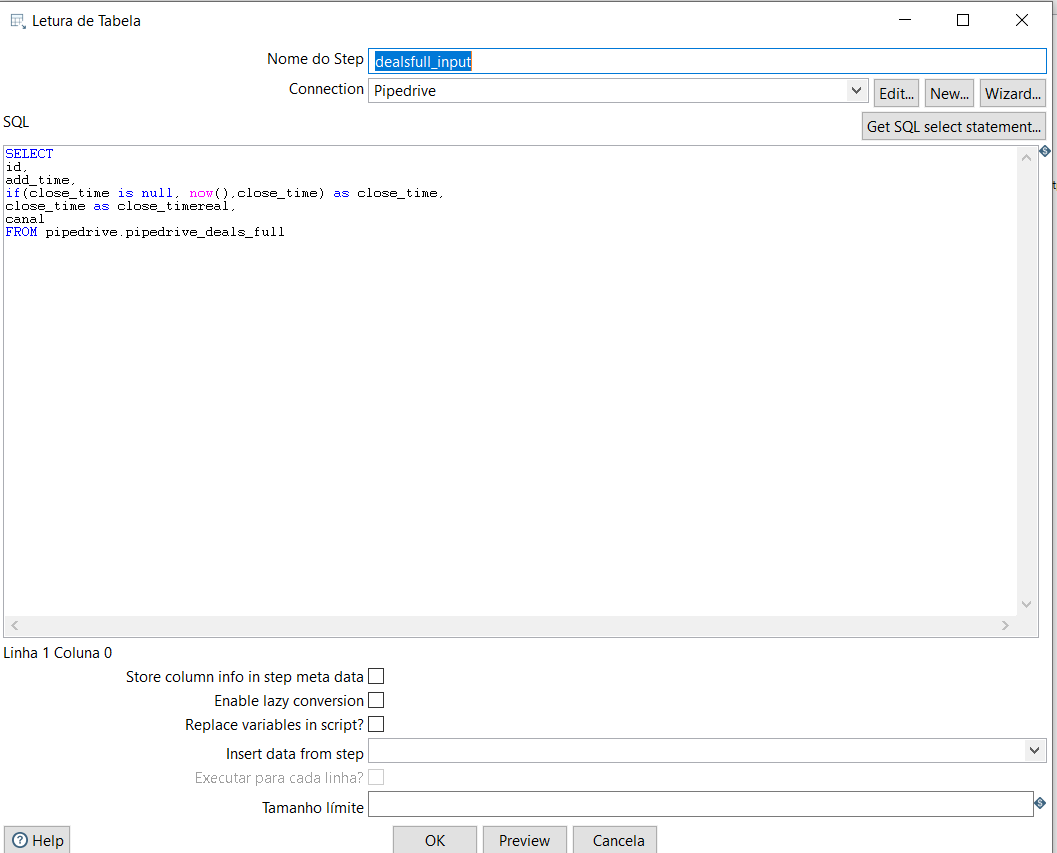Screen dimensions: 1057x853
Task: Click the SQL editor scroll up arrow
Action: coord(1027,158)
